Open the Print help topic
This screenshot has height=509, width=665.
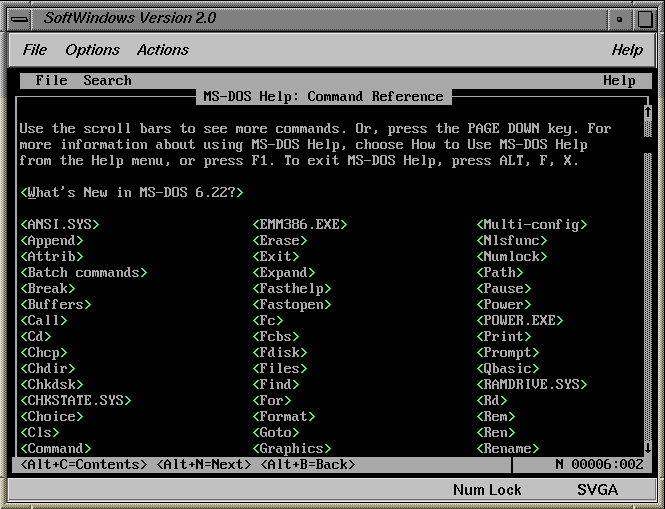(504, 336)
